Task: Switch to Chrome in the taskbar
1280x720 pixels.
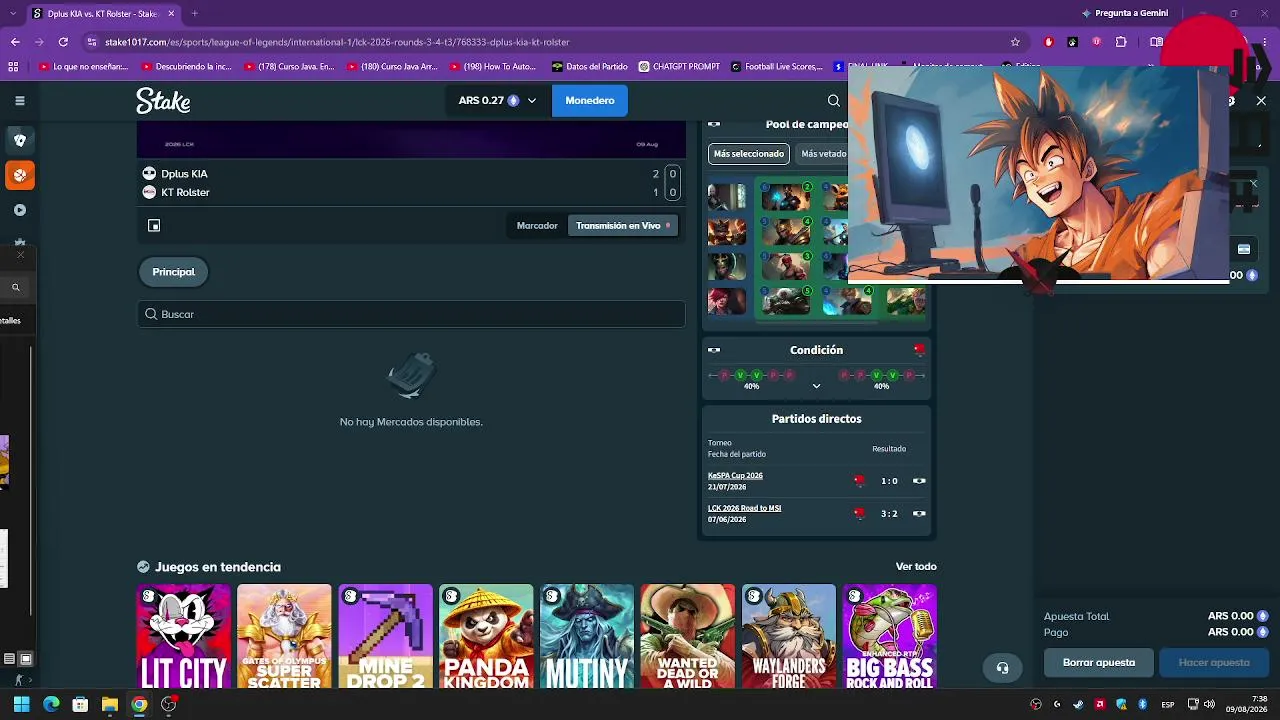Action: [139, 704]
